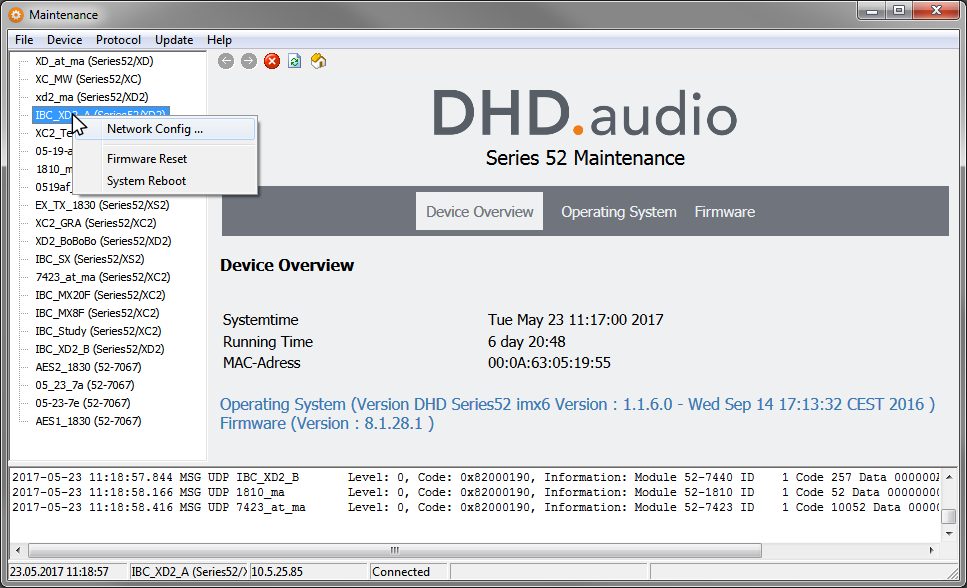This screenshot has height=588, width=967.
Task: Click the IBC_XD2_B log message line
Action: [475, 477]
